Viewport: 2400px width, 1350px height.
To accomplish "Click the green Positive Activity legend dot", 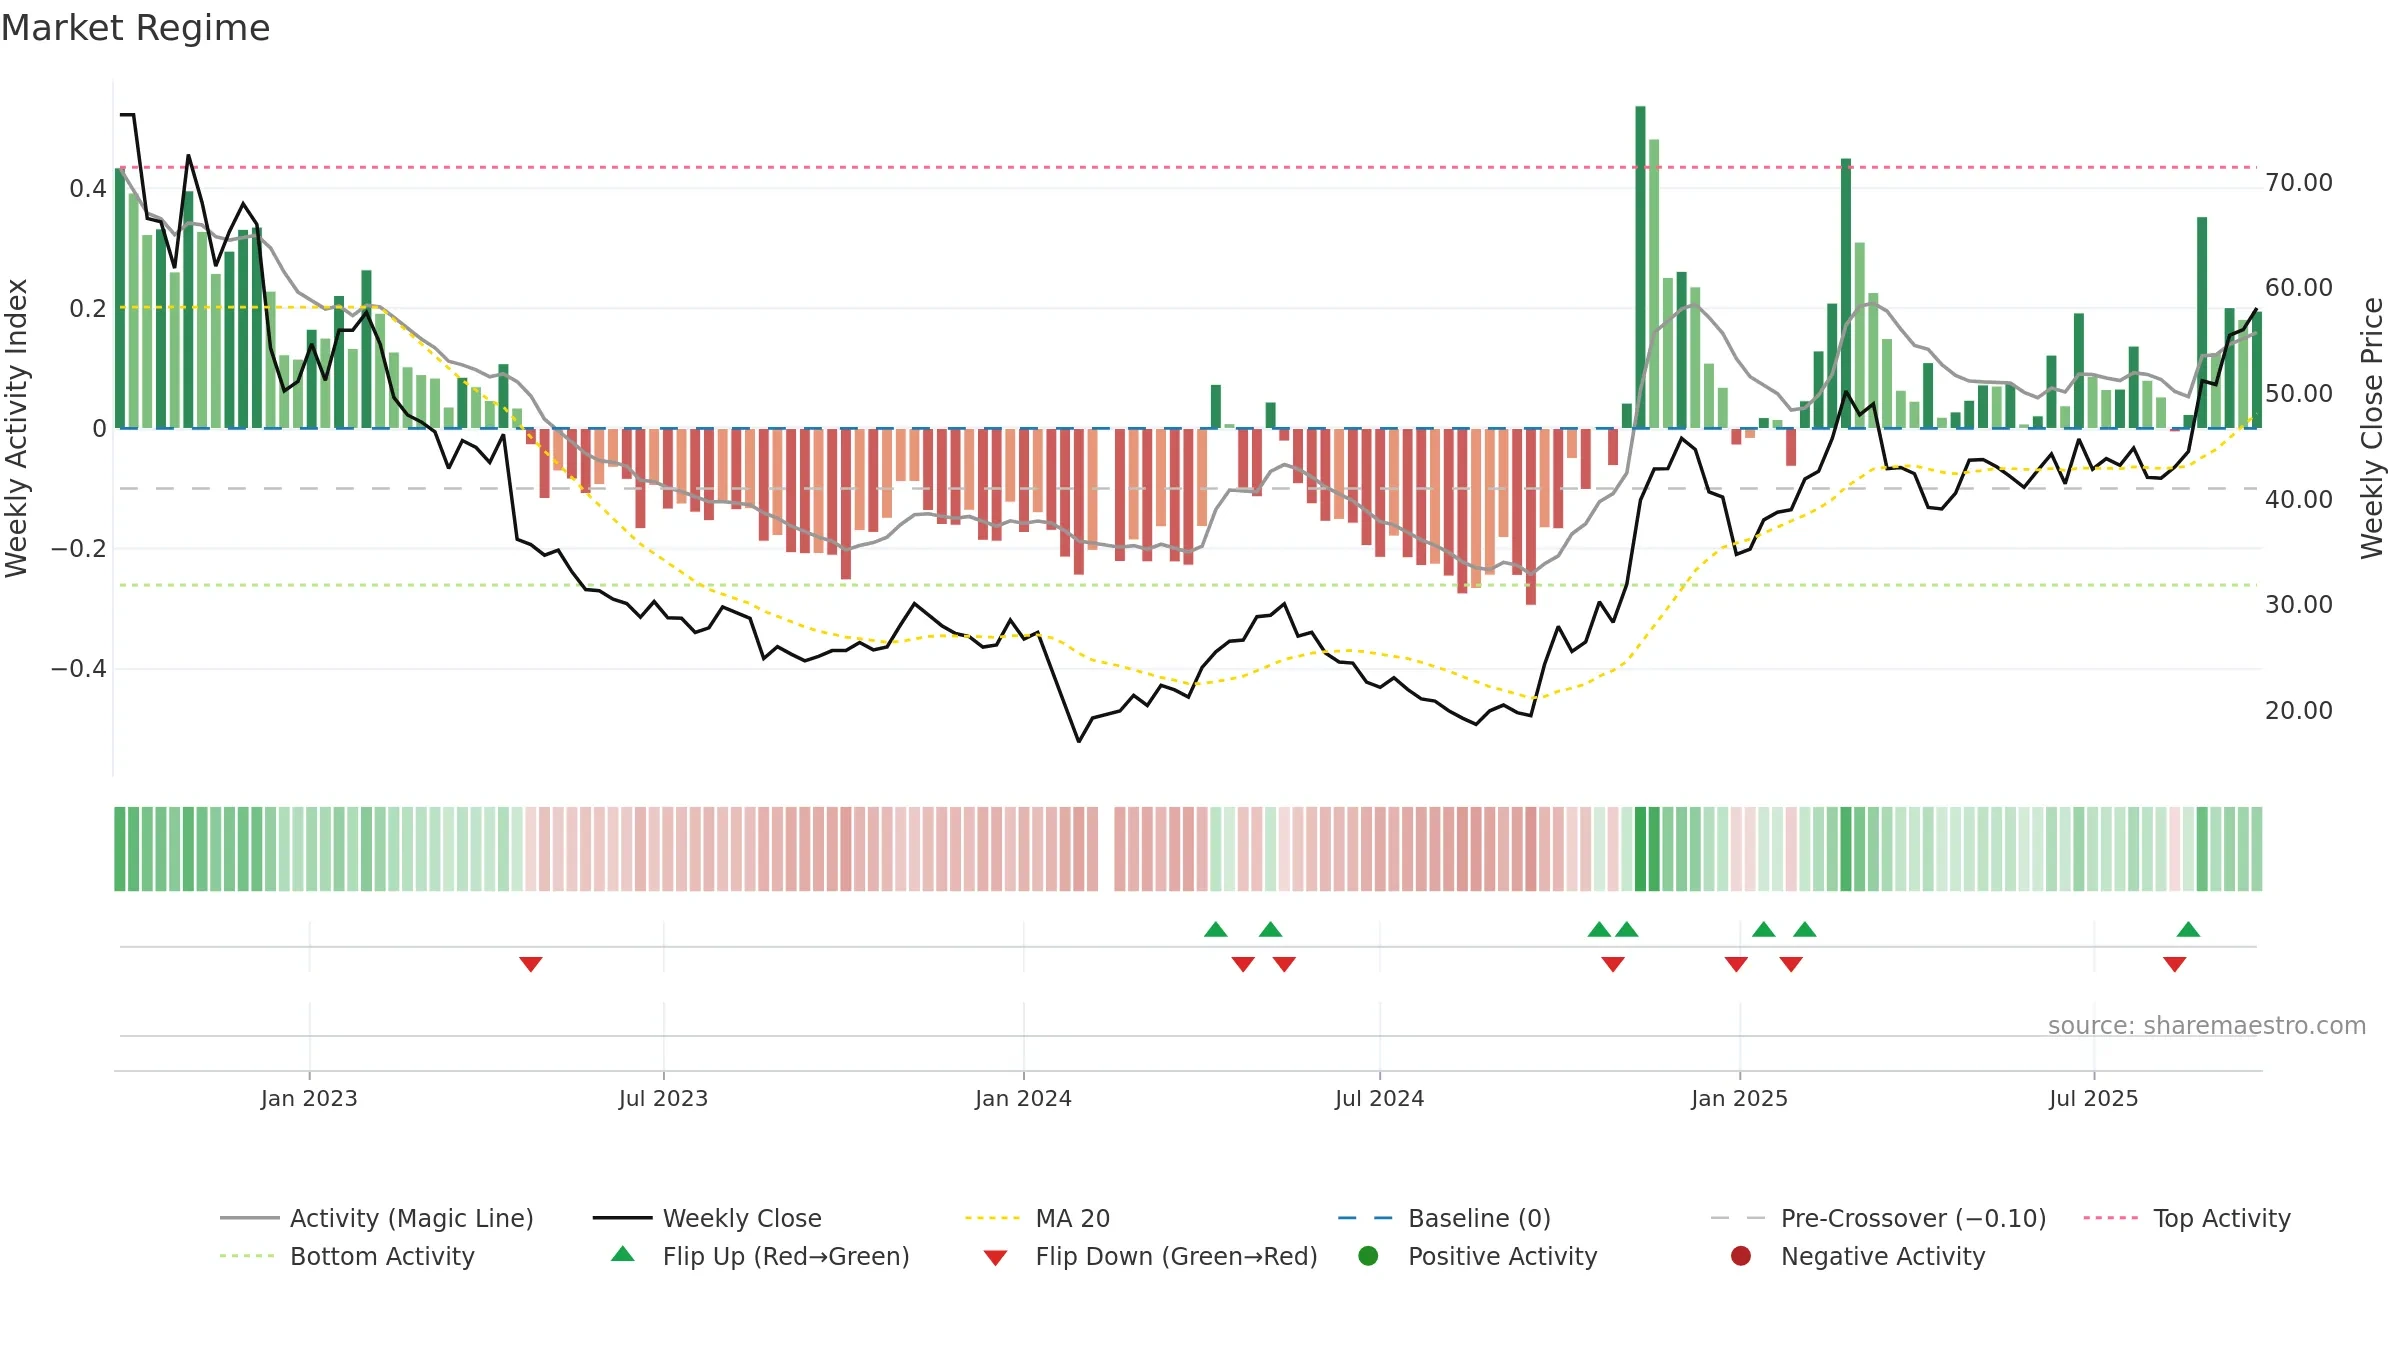I will point(1368,1255).
